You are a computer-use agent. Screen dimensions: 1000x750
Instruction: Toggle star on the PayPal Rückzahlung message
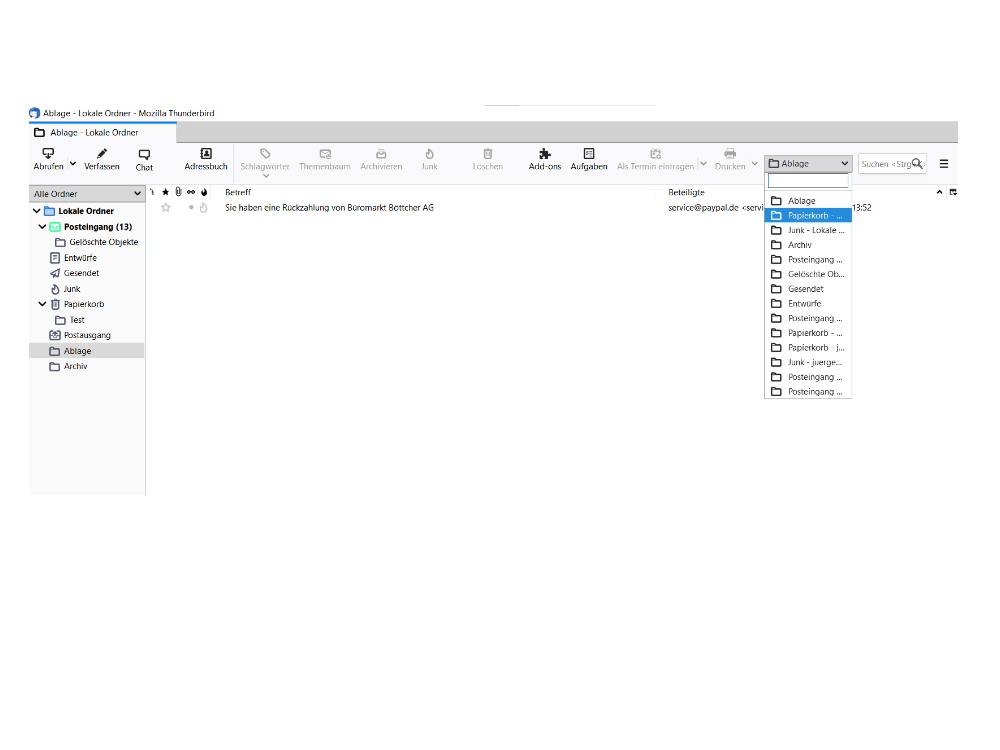(166, 207)
